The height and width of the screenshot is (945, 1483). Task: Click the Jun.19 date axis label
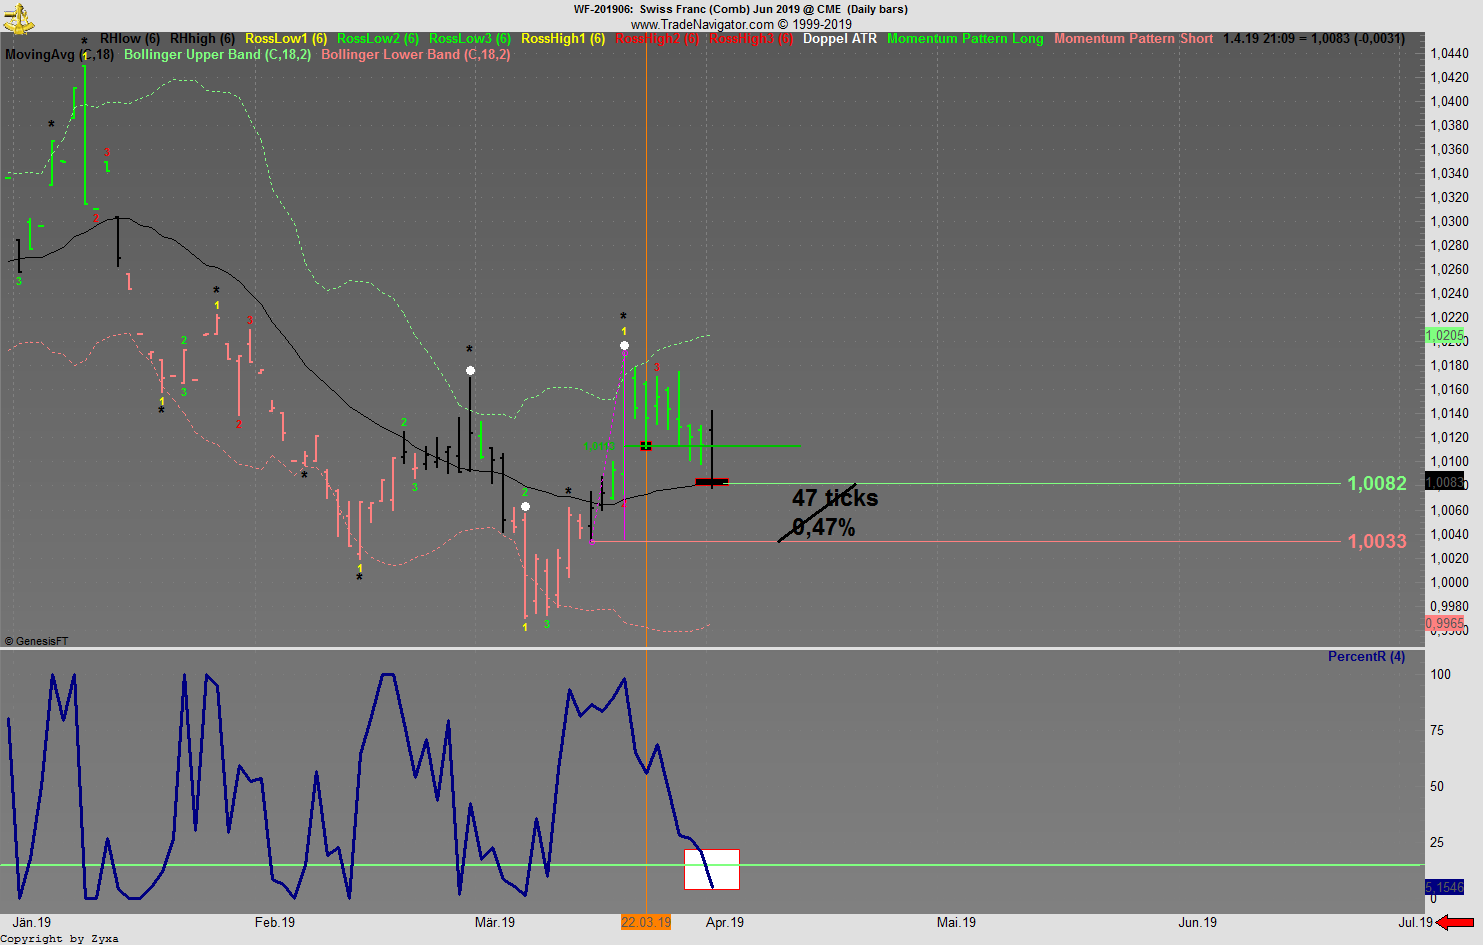tap(1198, 922)
